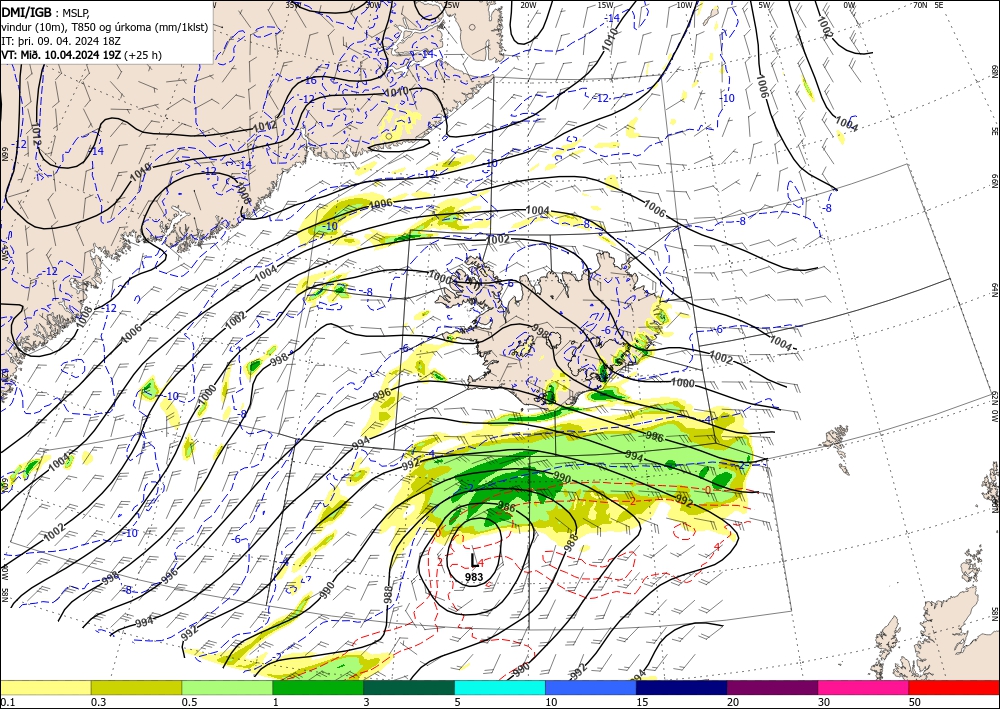Click the "1" legend scale value

pos(276,702)
